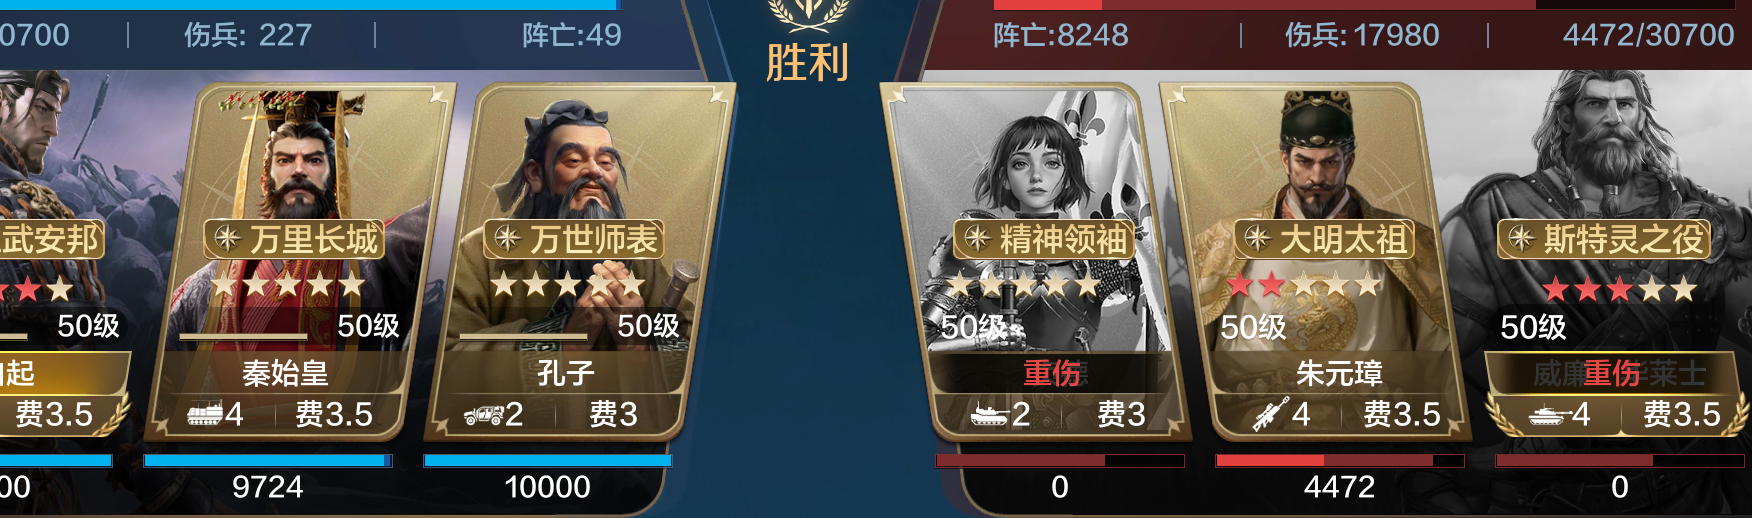Click the compass badge beside 大明太祖
Screen dimensions: 1752x518
pos(1257,239)
